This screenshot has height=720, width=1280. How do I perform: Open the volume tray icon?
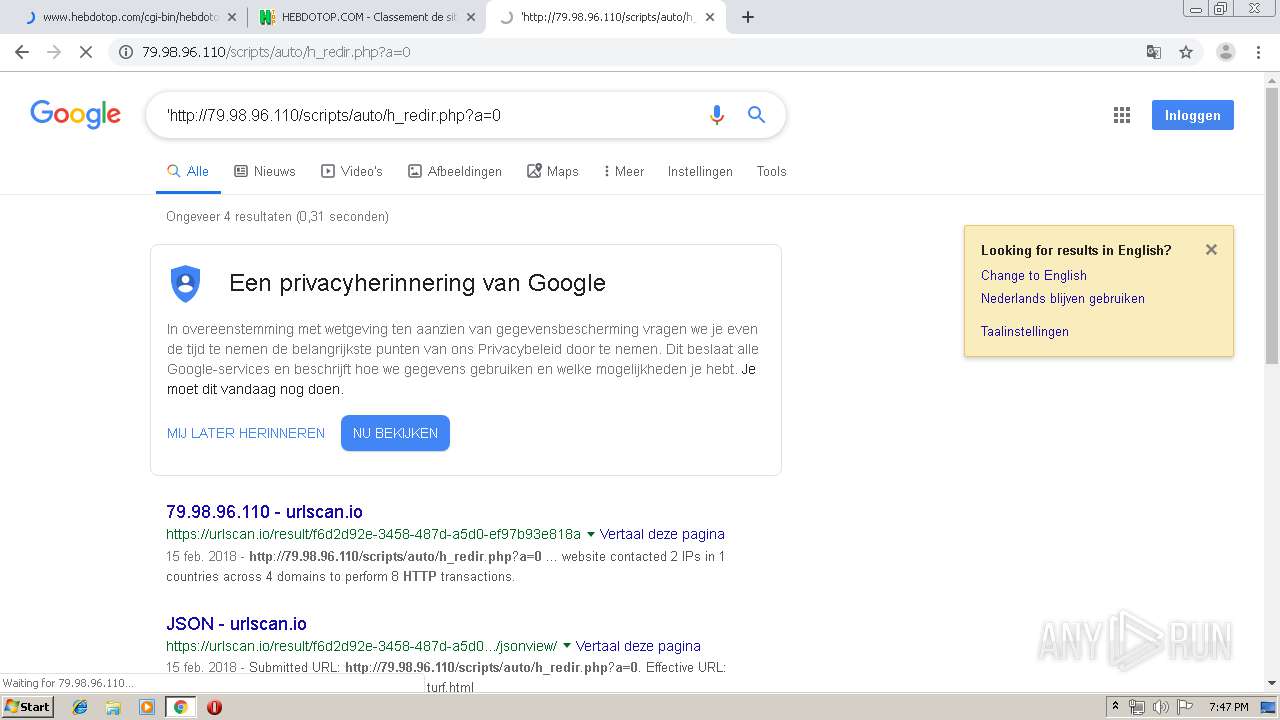[x=1160, y=707]
